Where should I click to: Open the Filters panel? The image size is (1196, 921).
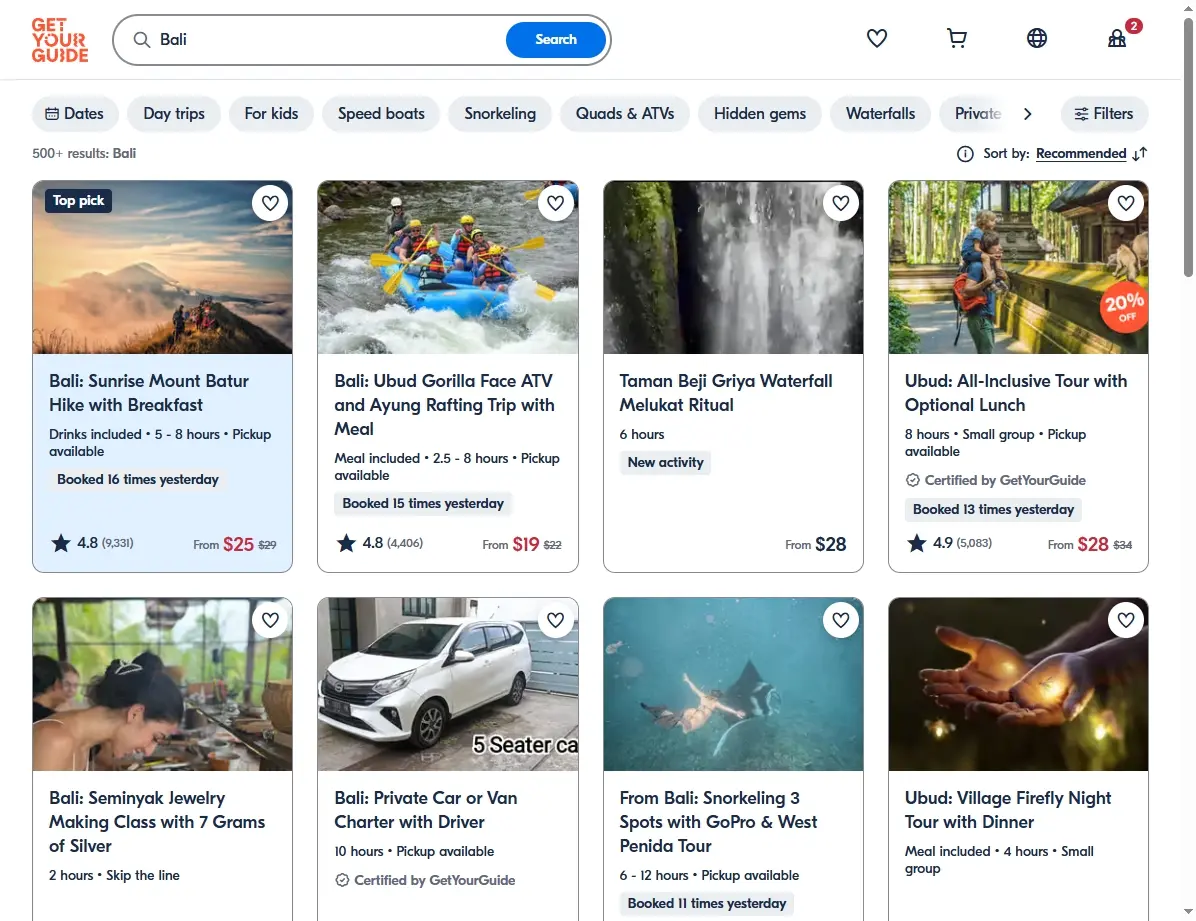1104,114
